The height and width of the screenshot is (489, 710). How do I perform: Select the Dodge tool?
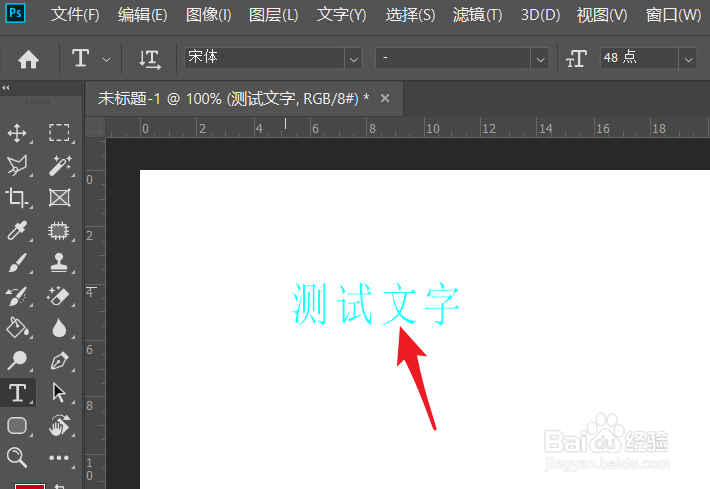pos(17,360)
